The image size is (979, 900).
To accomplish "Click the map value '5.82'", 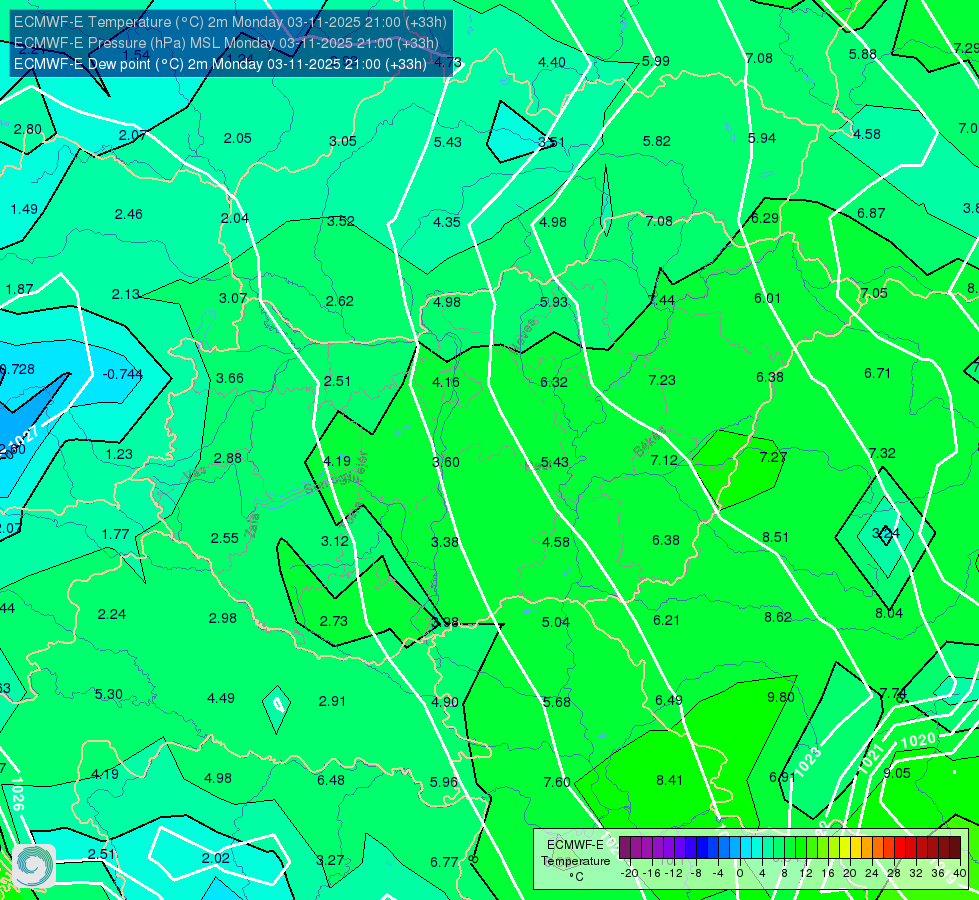I will [x=657, y=142].
